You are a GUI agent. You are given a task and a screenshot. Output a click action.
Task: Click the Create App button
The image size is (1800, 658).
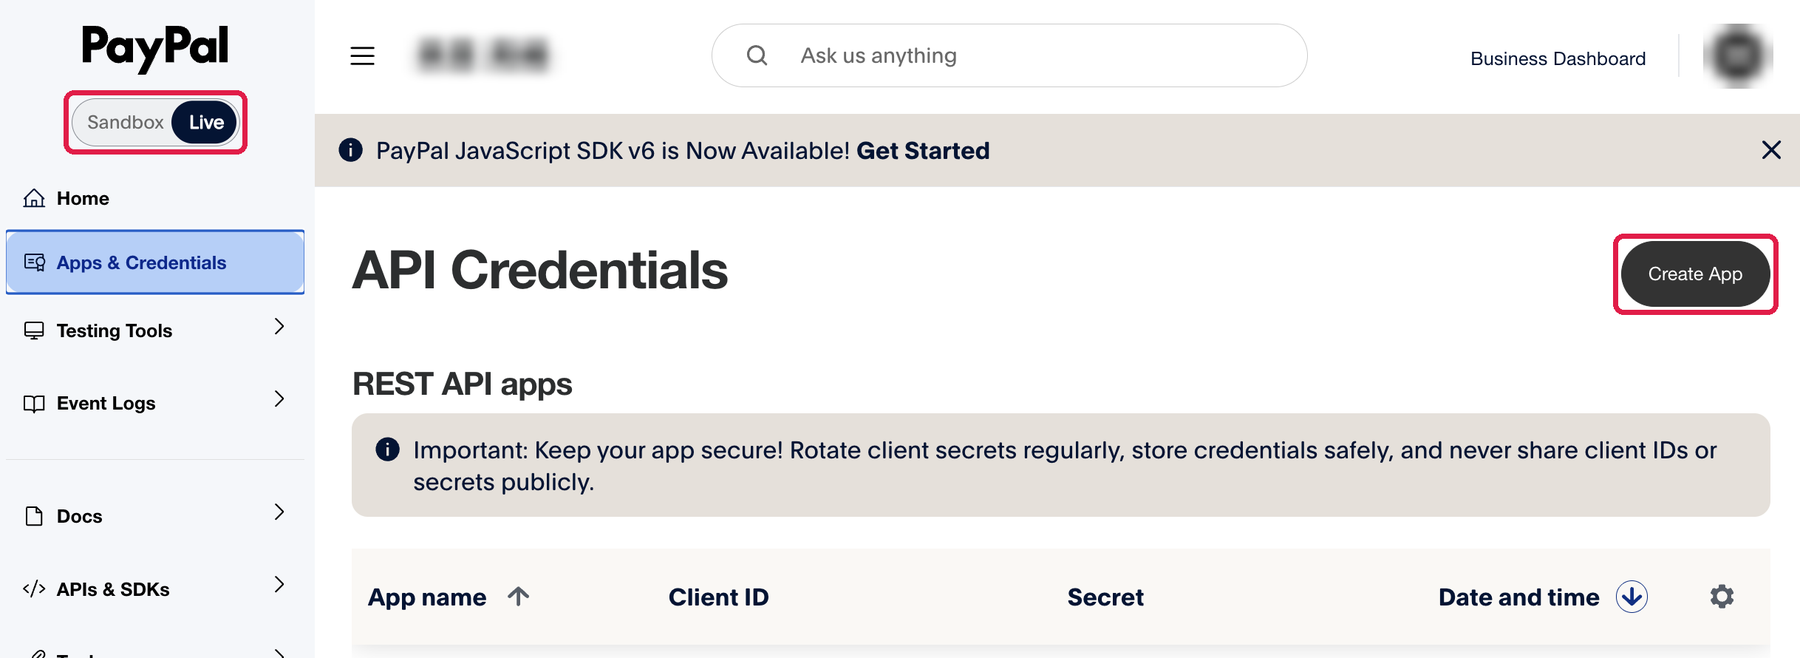tap(1695, 274)
